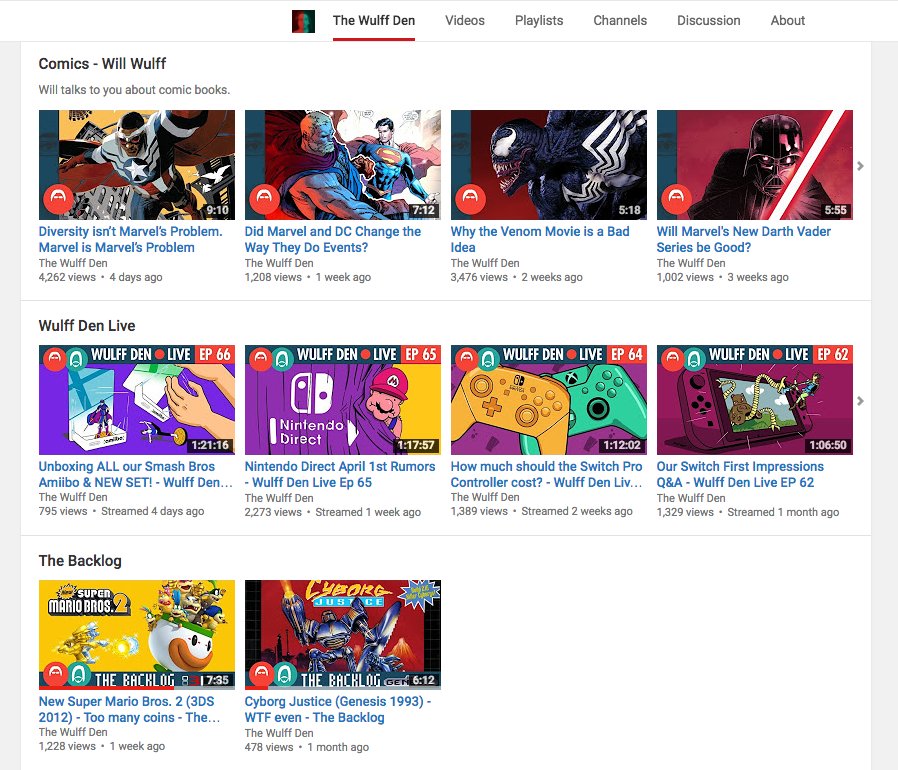Show next videos in Comics - Will Wulff row
Viewport: 898px width, 770px height.
point(860,166)
